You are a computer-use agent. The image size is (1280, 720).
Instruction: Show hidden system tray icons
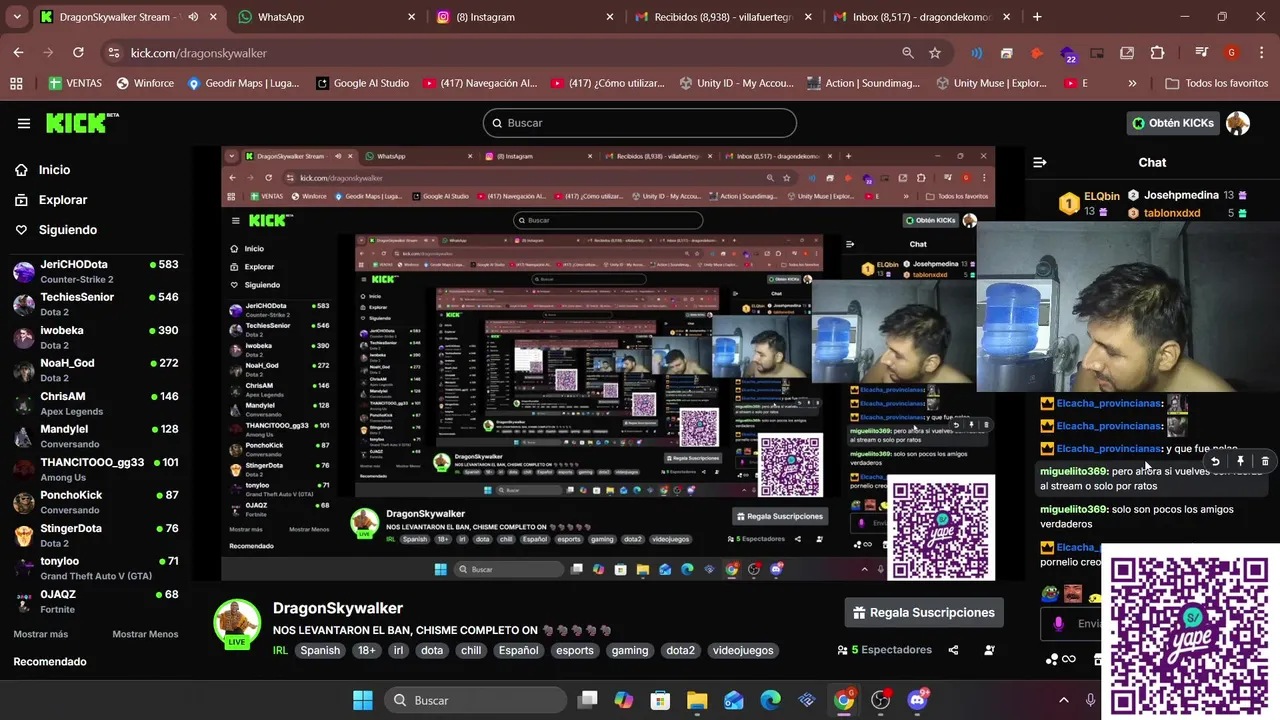click(1064, 700)
